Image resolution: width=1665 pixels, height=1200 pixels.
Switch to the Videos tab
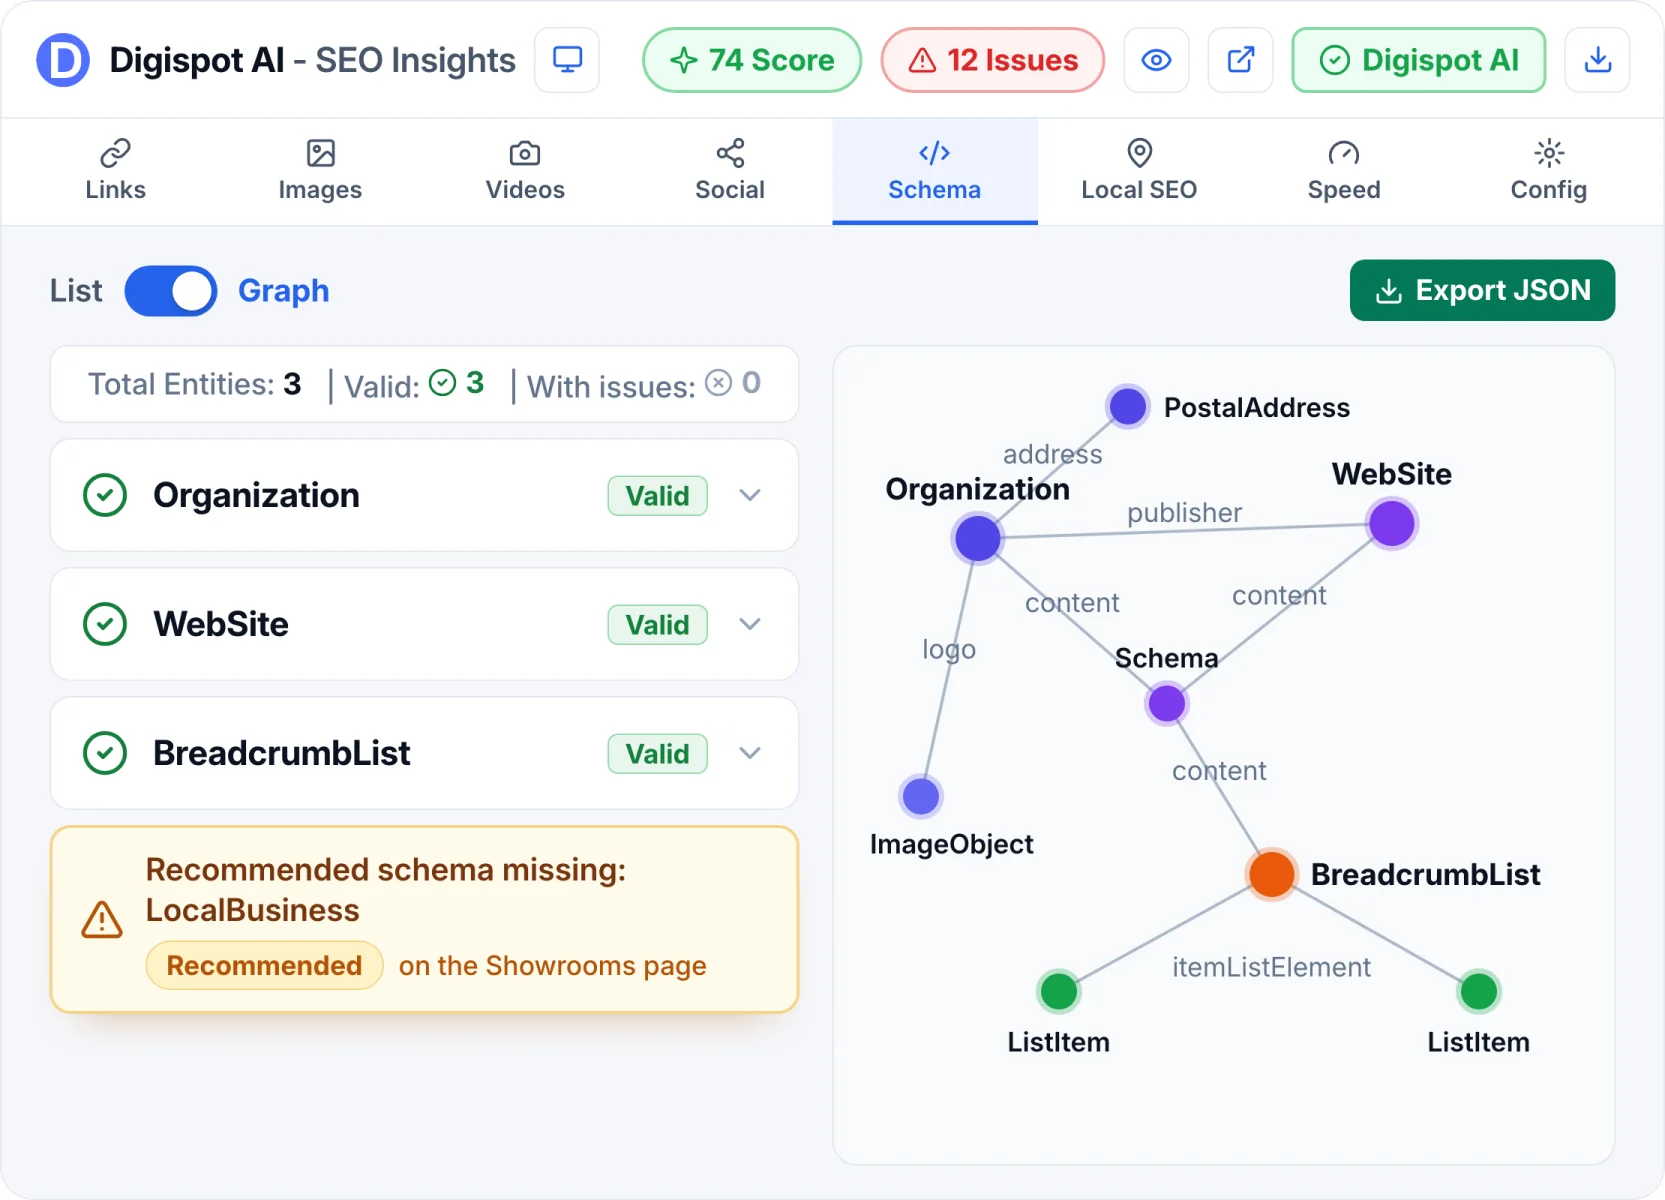point(525,171)
